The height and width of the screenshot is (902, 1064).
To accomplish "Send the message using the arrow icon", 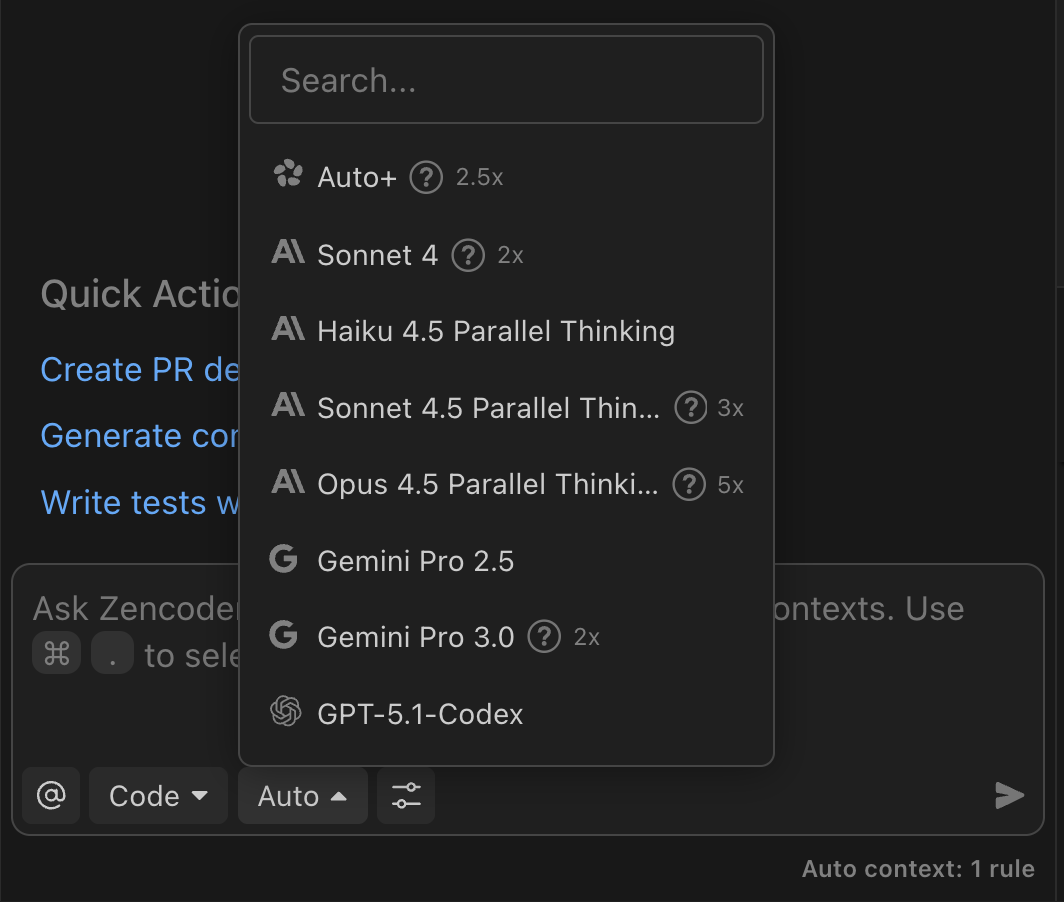I will pyautogui.click(x=1009, y=796).
